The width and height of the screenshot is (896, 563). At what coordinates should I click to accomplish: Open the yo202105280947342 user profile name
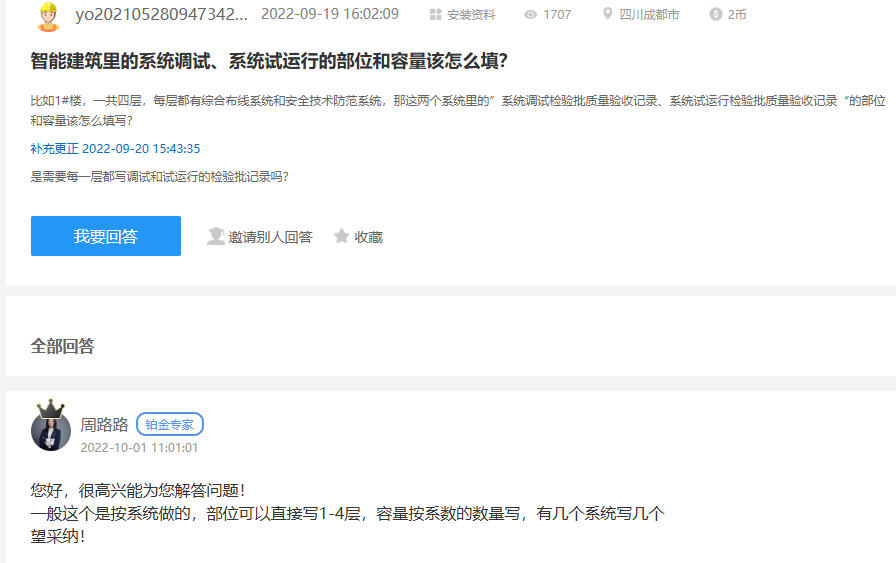click(x=162, y=14)
